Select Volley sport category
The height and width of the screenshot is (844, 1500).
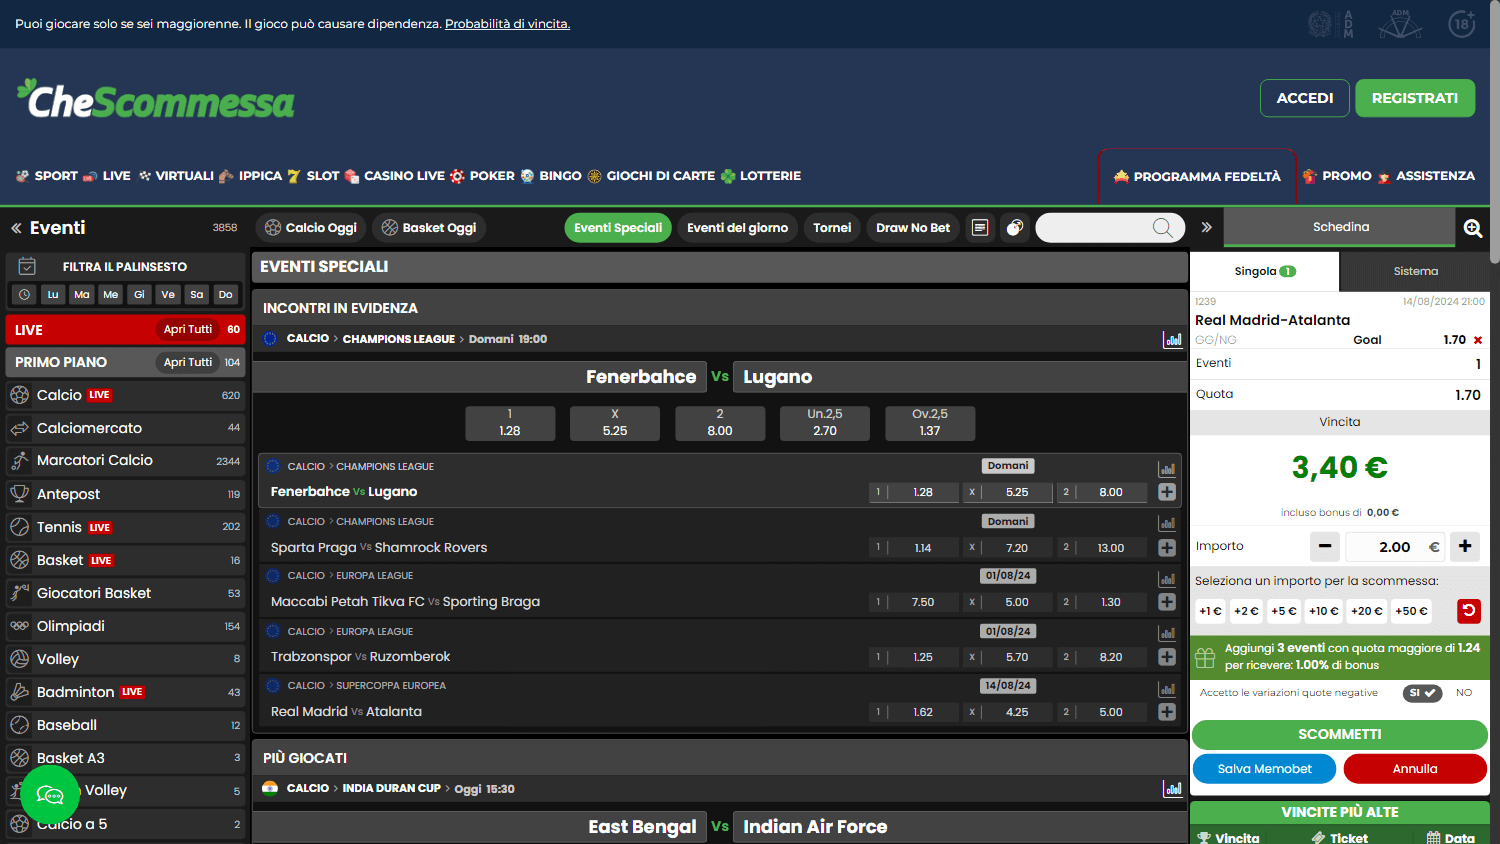click(x=125, y=659)
